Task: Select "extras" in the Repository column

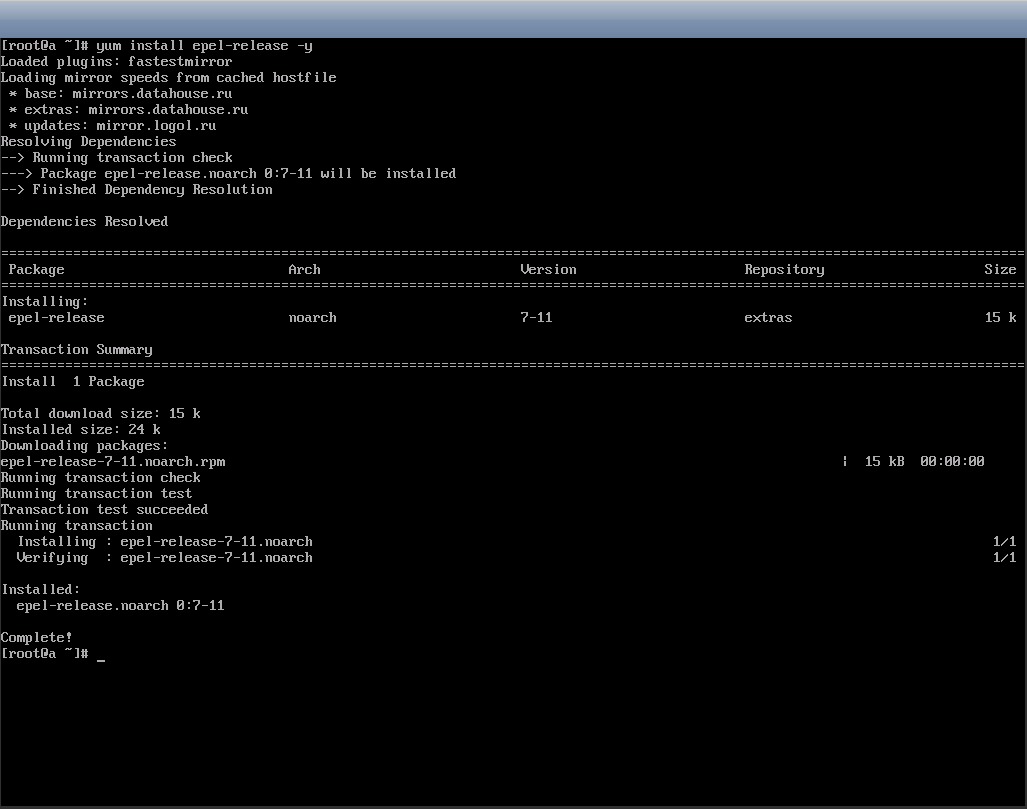Action: pos(768,318)
